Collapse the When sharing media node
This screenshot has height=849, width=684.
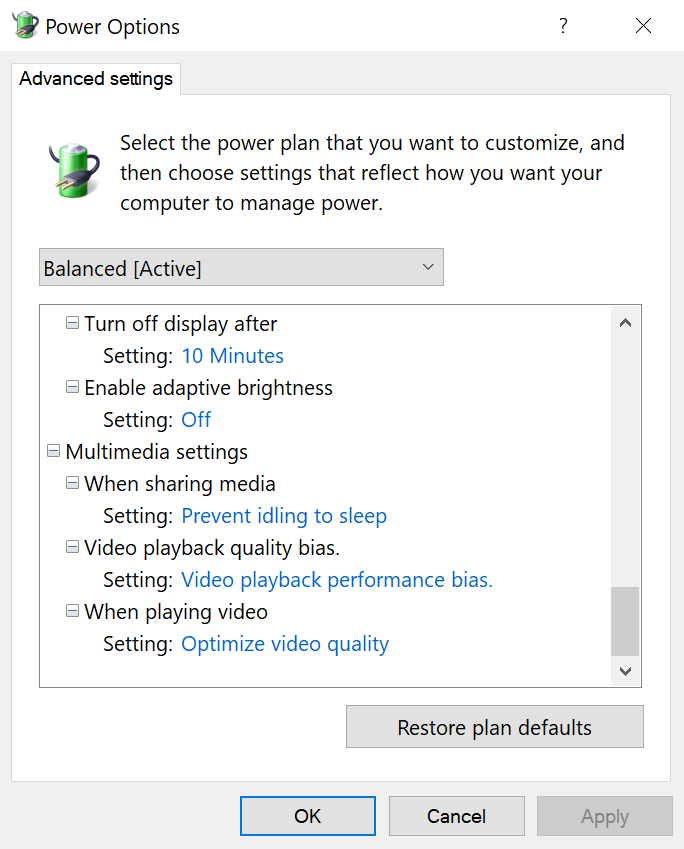pos(72,483)
